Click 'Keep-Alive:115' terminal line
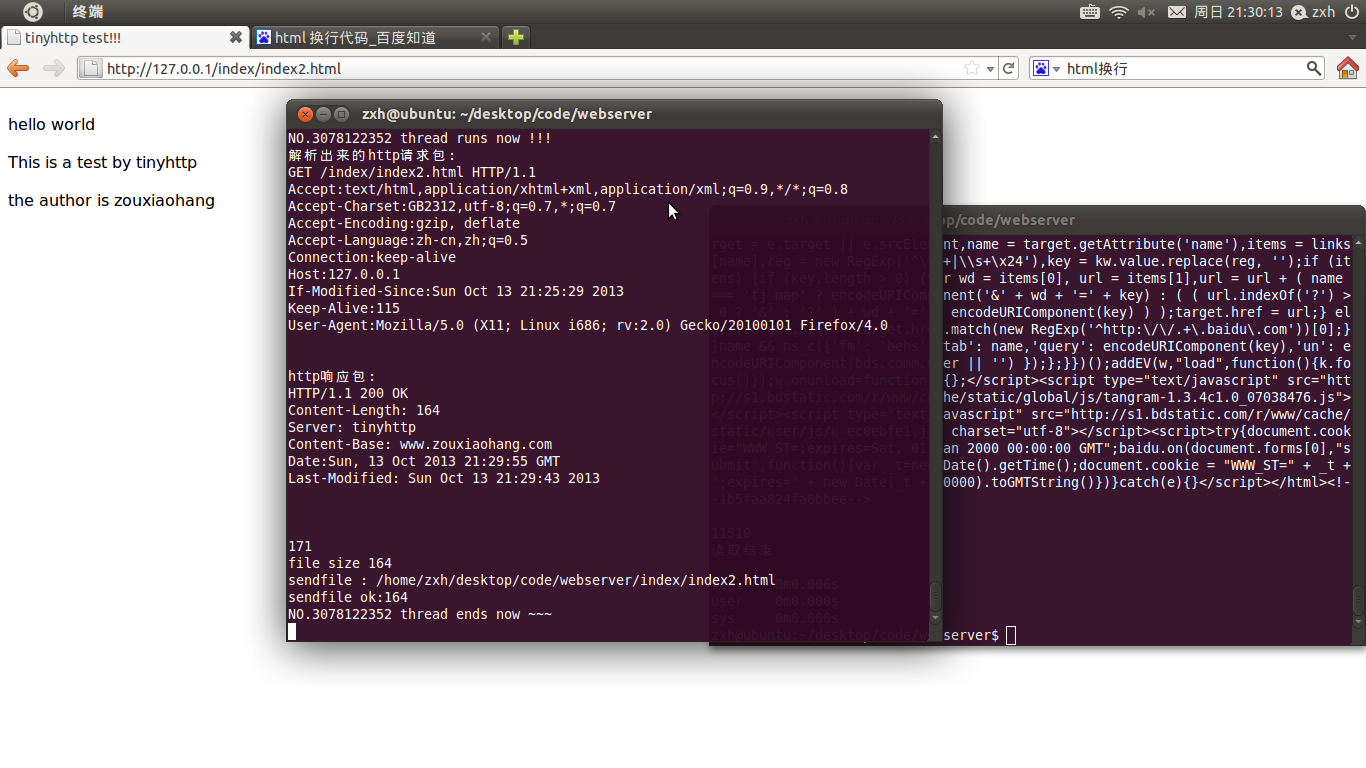Viewport: 1366px width, 768px height. (344, 308)
